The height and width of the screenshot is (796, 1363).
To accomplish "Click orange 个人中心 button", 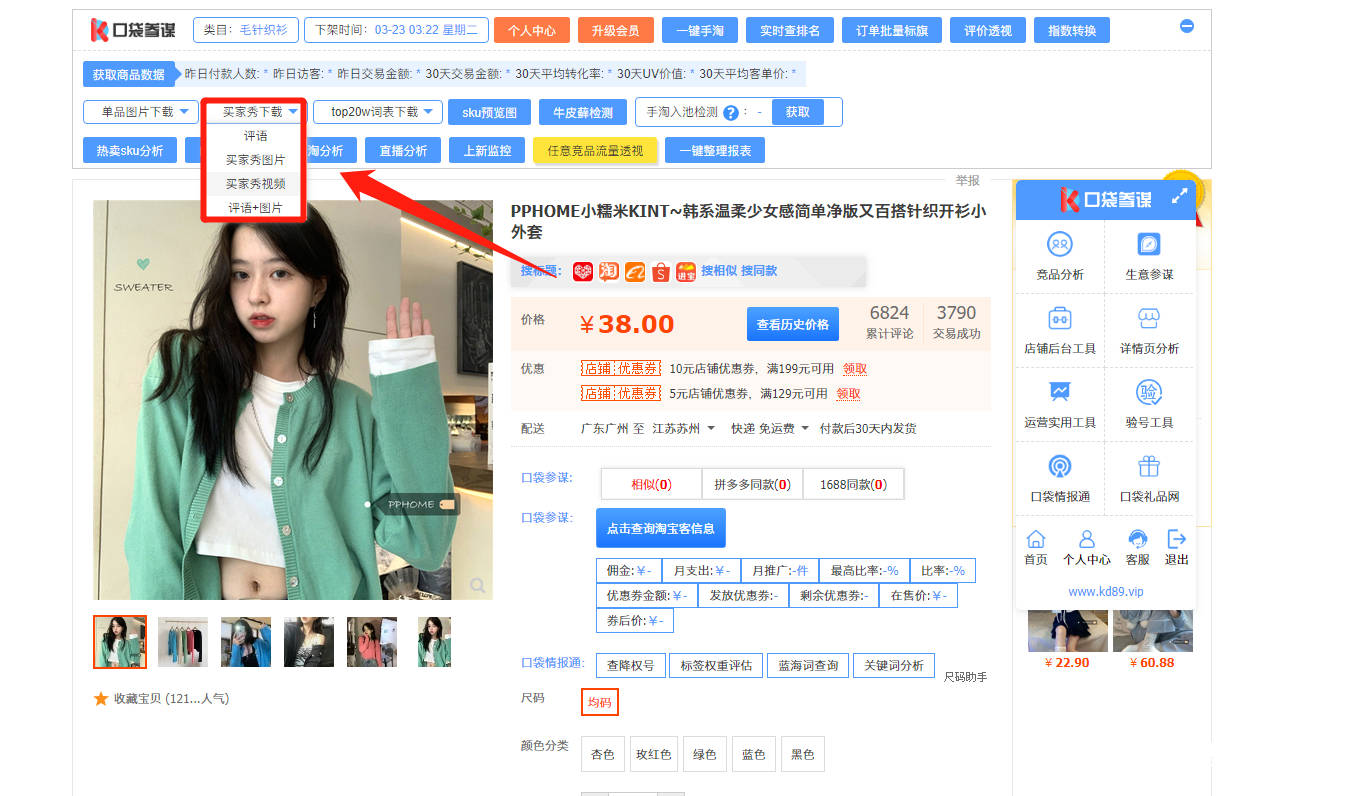I will click(x=531, y=30).
